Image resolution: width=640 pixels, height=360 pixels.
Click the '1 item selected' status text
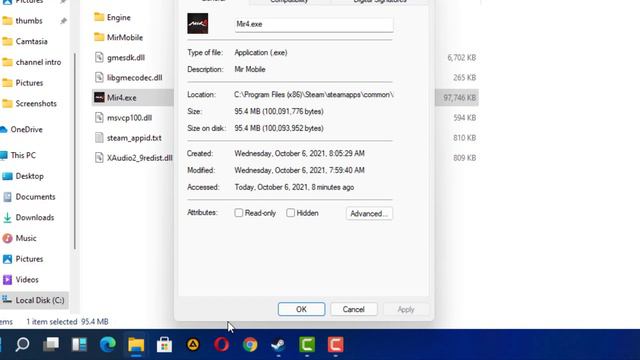(x=52, y=322)
